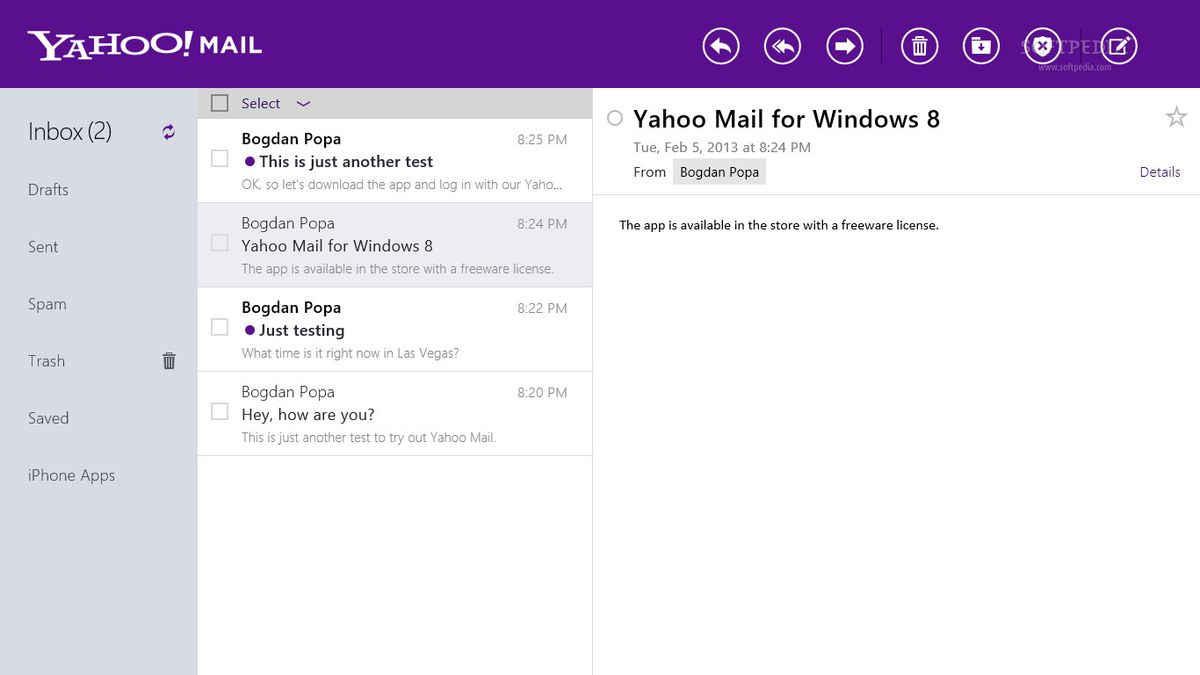The width and height of the screenshot is (1200, 675).
Task: Check the 'Yahoo Mail for Windows 8' list checkbox
Action: 220,243
